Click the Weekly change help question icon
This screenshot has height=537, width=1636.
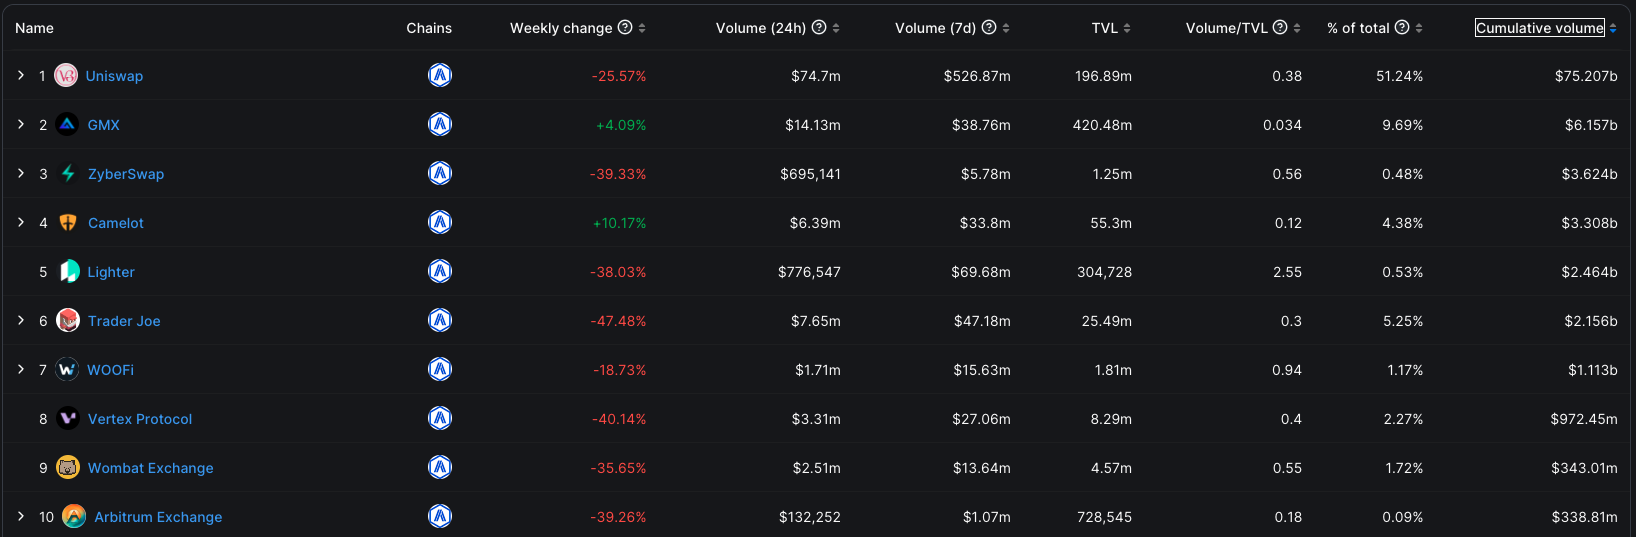coord(625,27)
